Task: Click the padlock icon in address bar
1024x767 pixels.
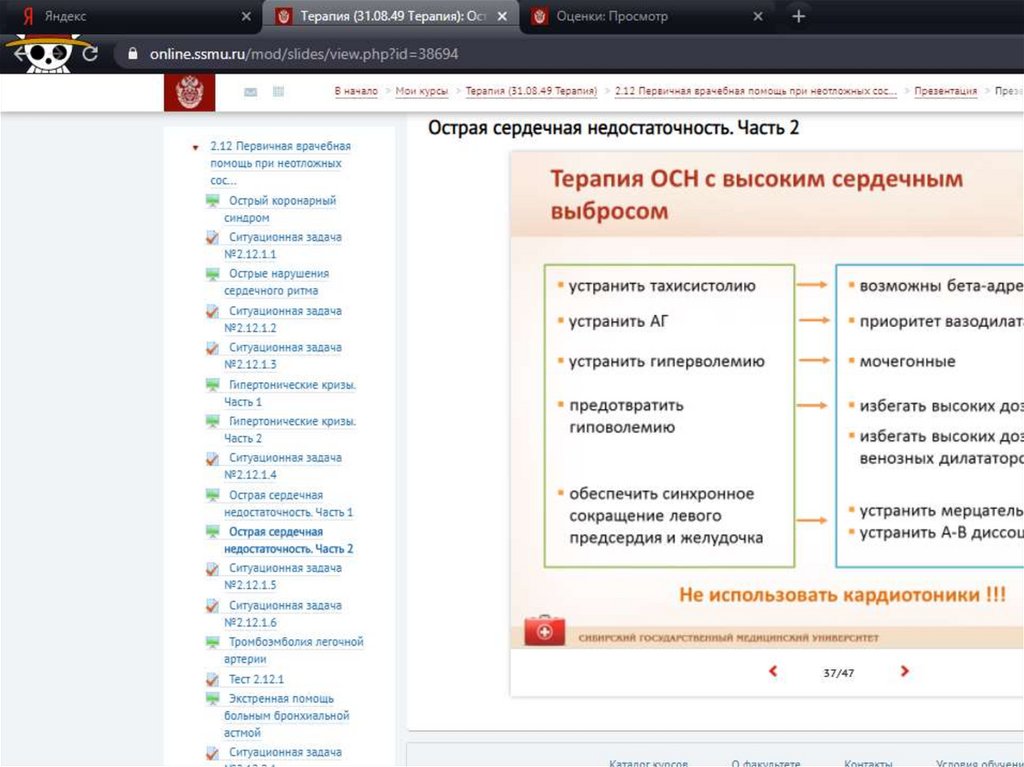Action: pos(130,54)
